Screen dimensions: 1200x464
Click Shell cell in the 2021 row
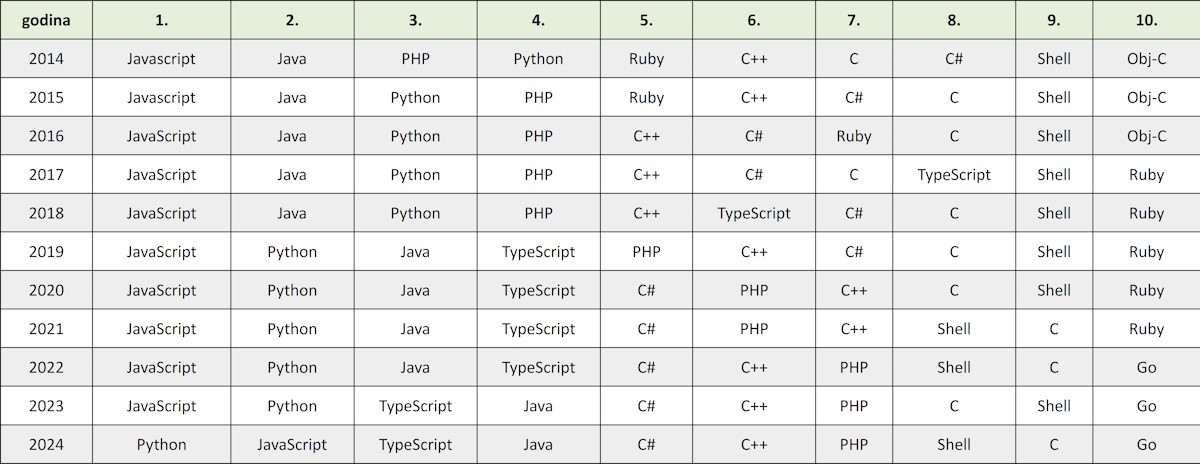pyautogui.click(x=954, y=329)
